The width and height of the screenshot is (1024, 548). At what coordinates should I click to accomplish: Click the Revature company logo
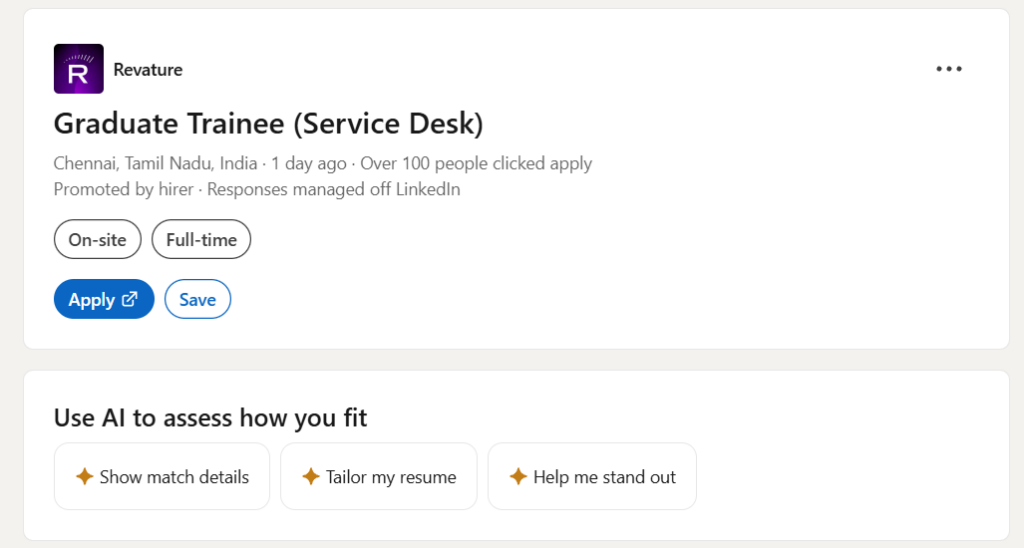point(78,69)
